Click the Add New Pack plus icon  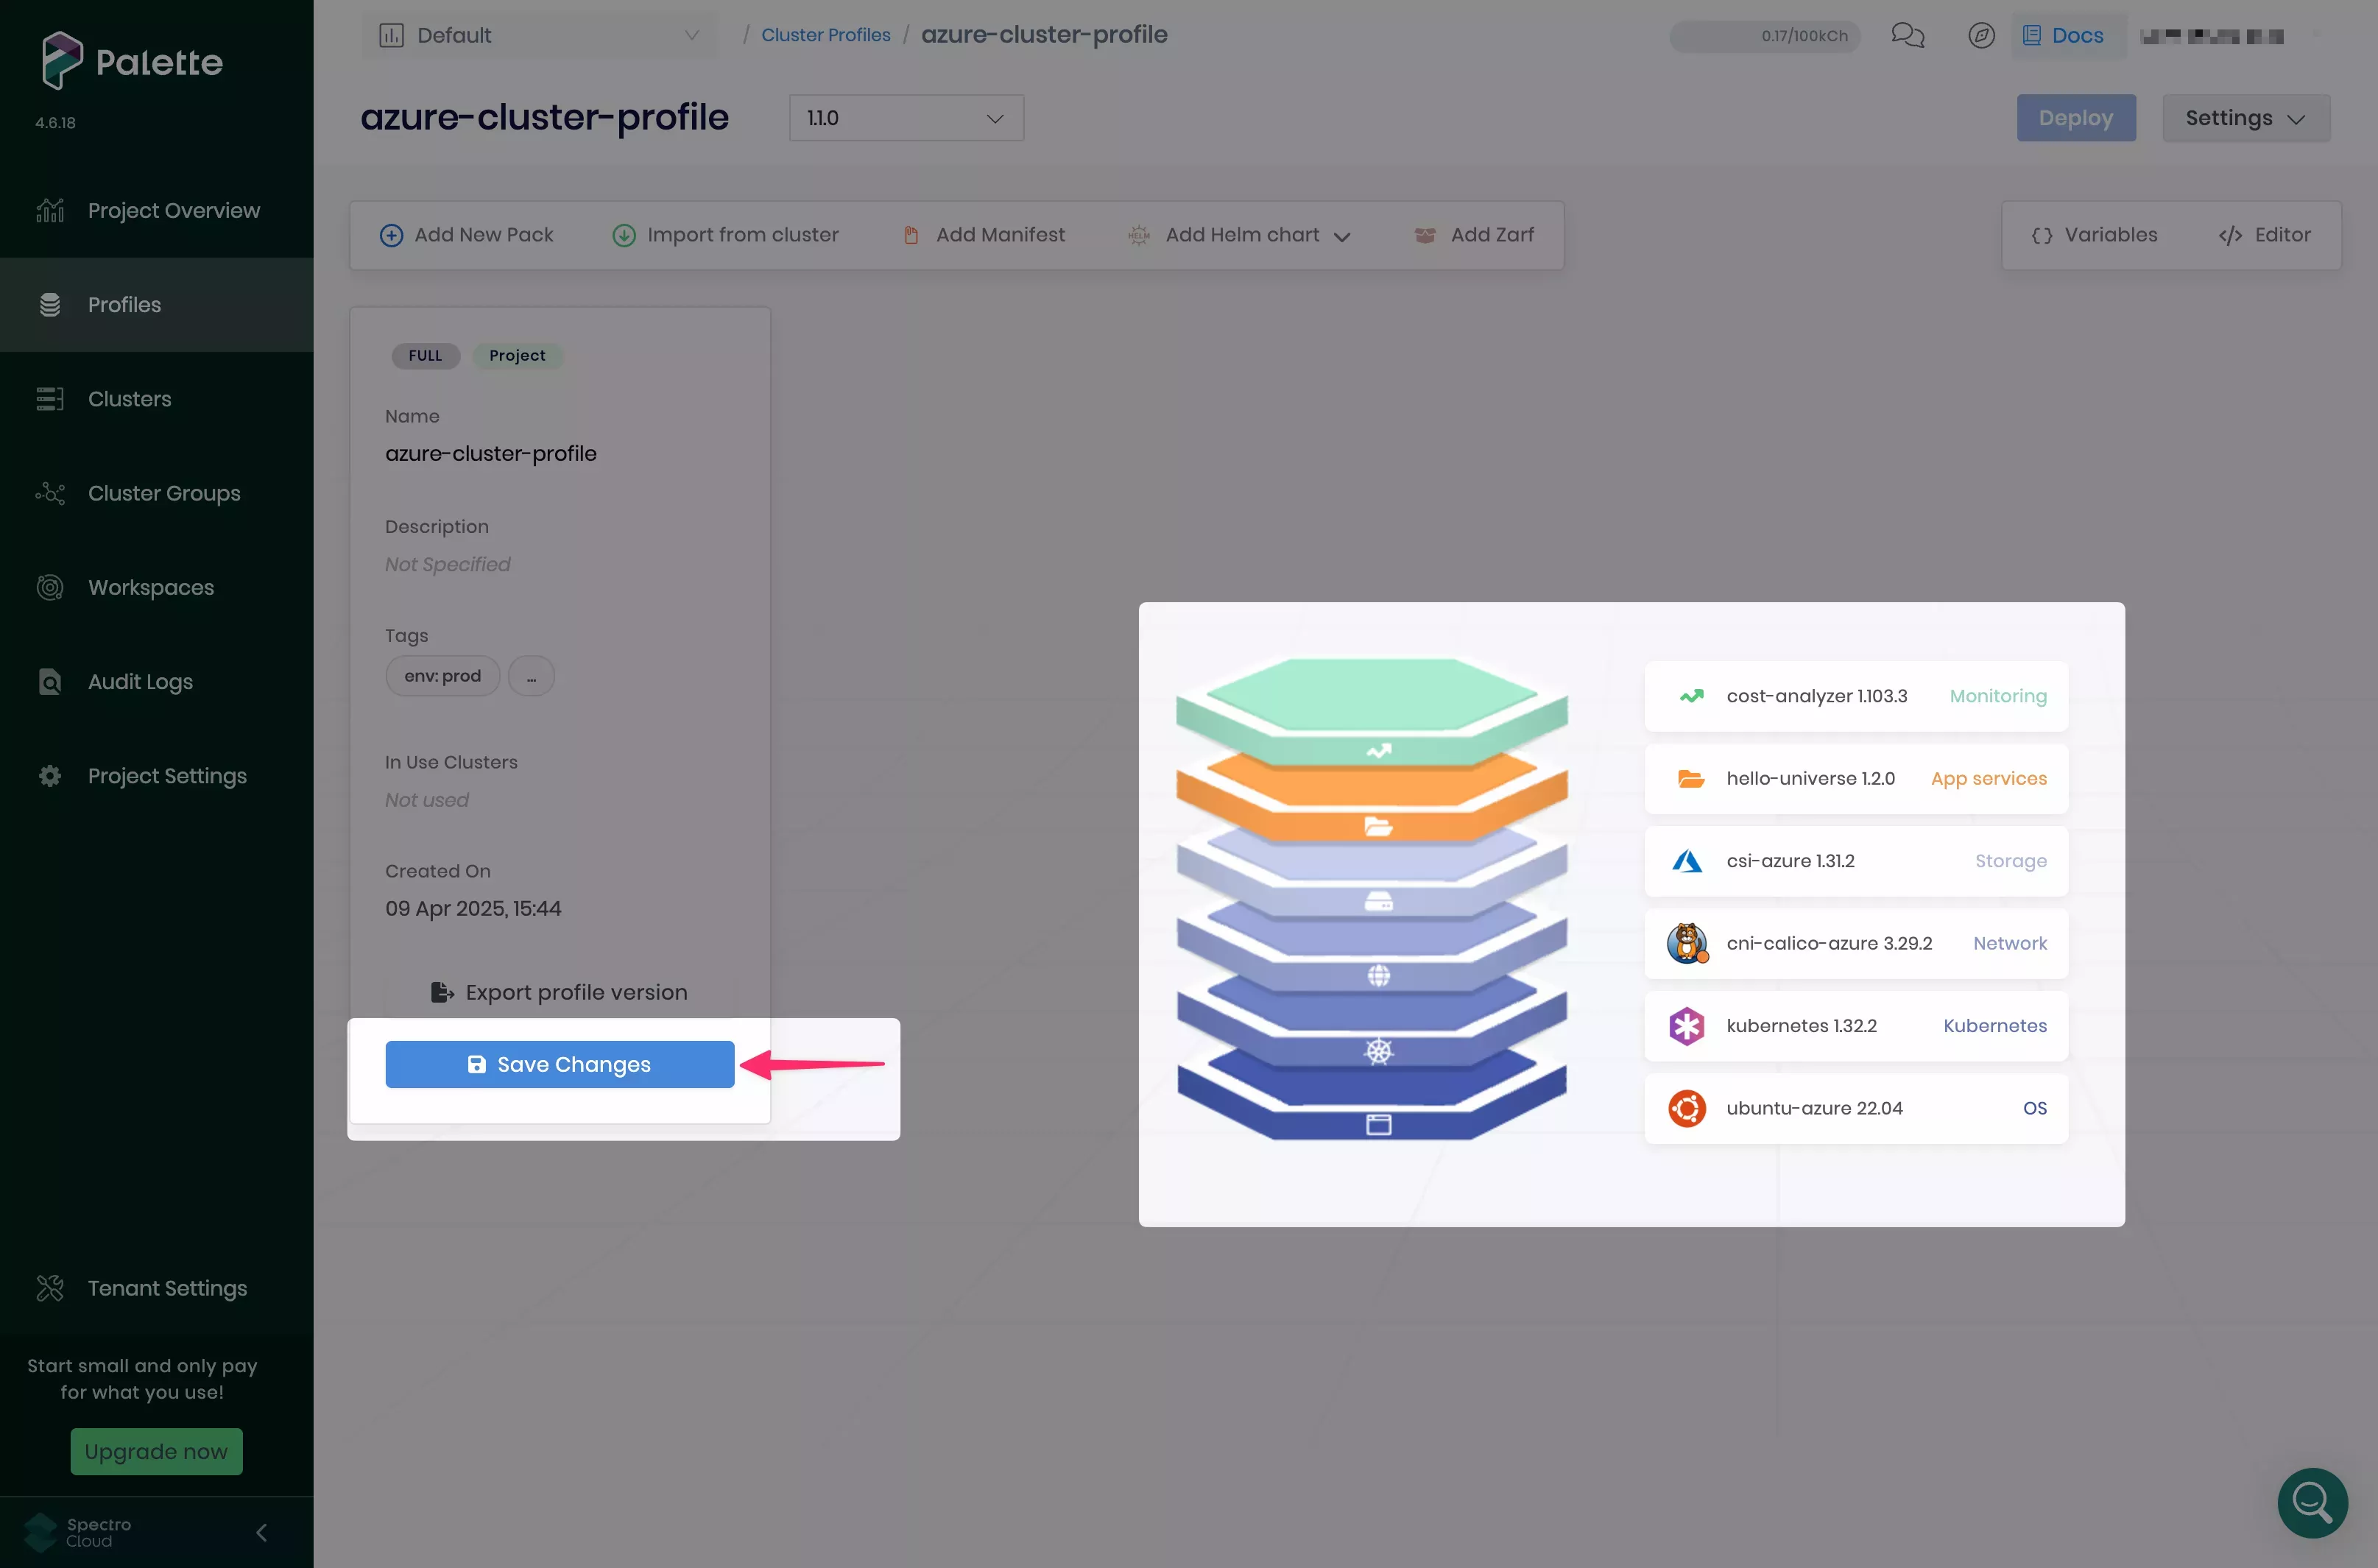coord(390,235)
